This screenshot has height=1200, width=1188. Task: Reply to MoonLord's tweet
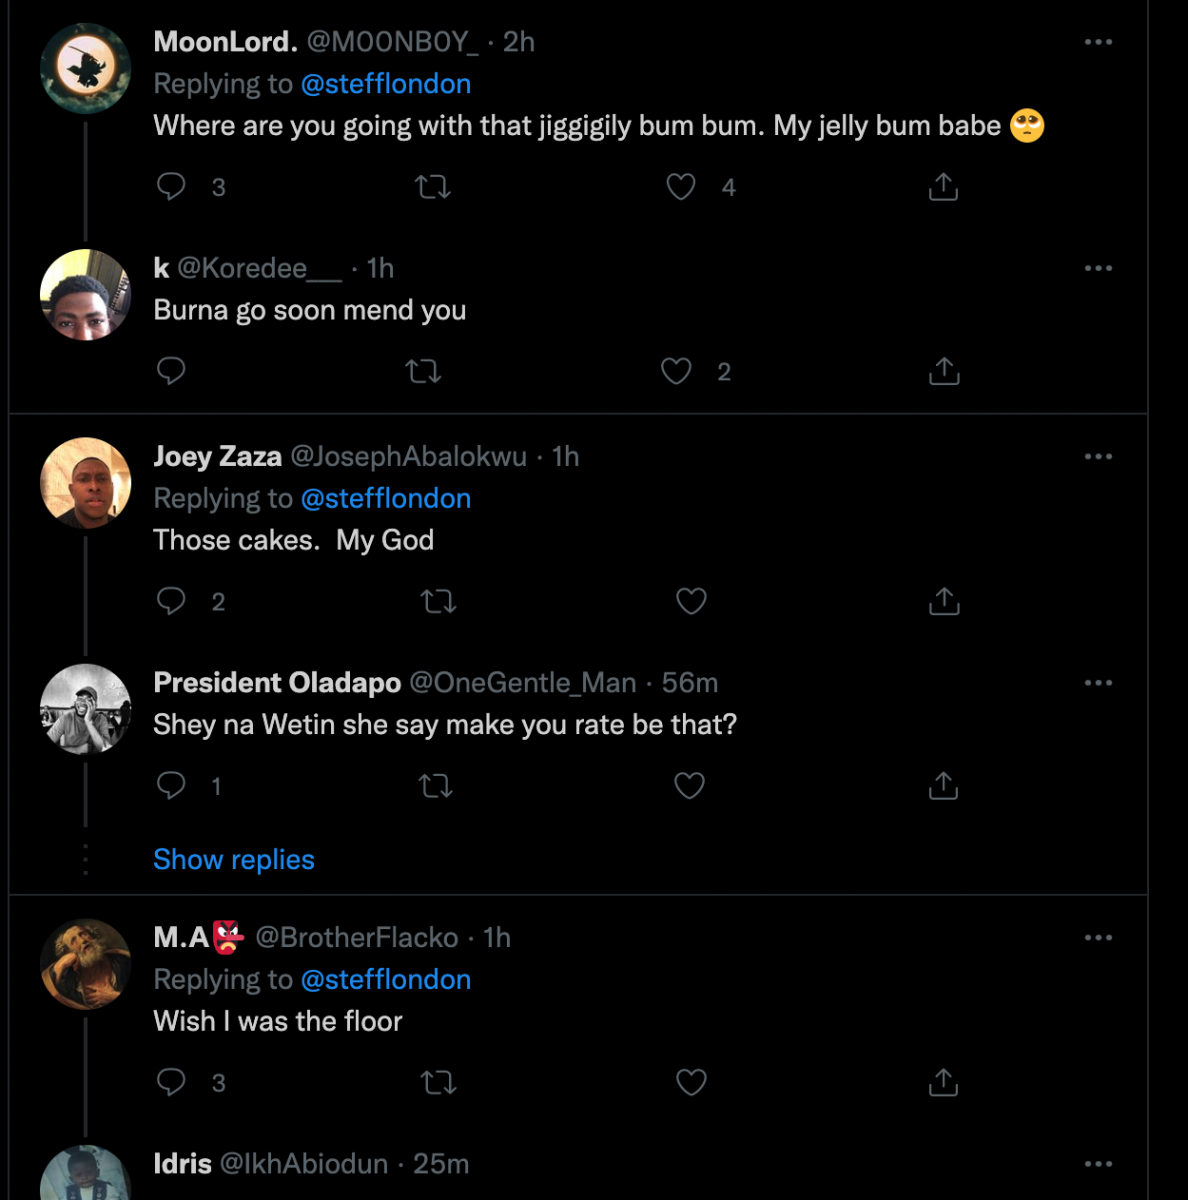pyautogui.click(x=172, y=187)
